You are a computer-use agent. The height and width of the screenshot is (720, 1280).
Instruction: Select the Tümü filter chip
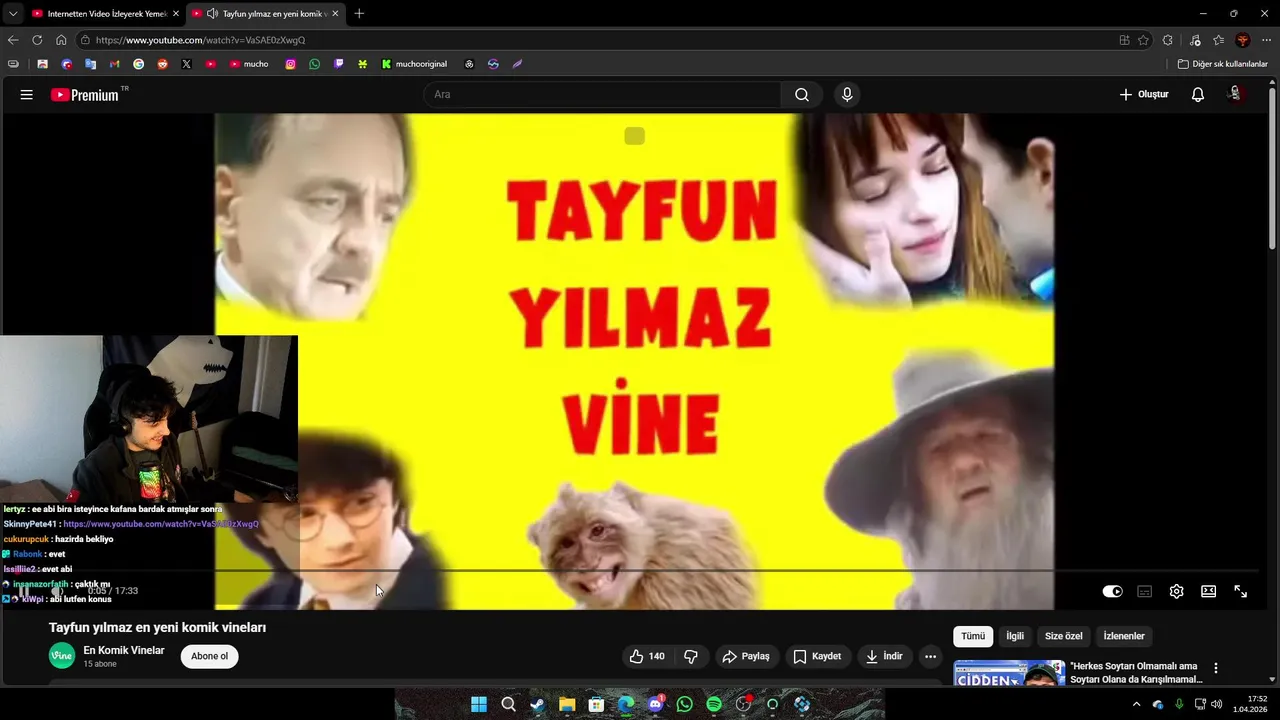(973, 636)
